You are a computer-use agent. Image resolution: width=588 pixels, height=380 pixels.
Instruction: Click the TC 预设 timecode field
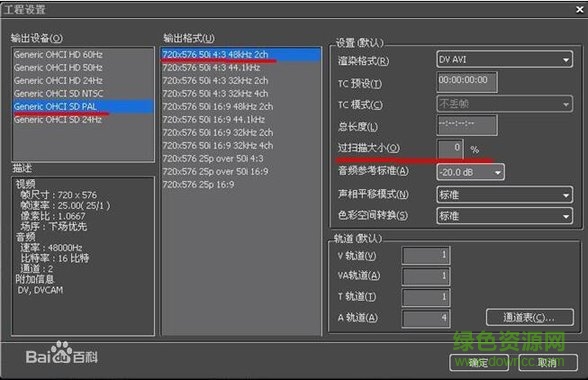pyautogui.click(x=467, y=82)
